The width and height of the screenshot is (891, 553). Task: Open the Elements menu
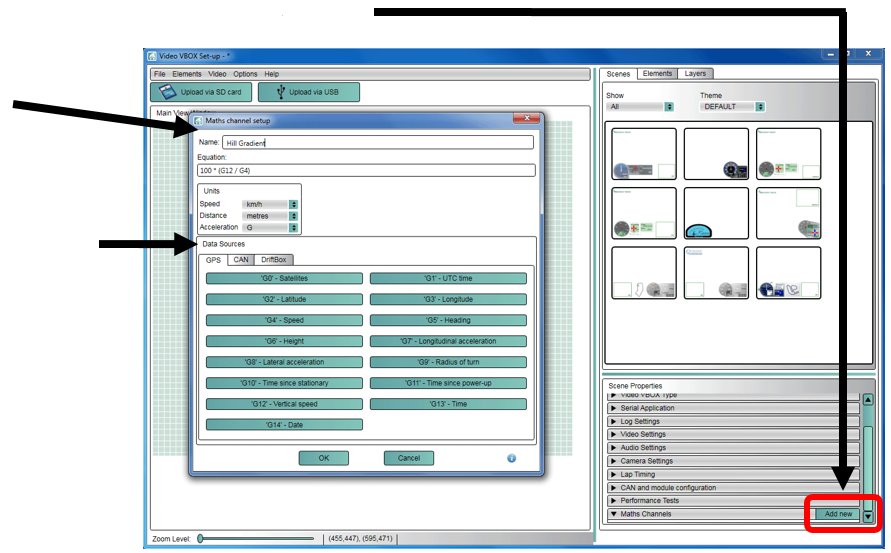[187, 74]
